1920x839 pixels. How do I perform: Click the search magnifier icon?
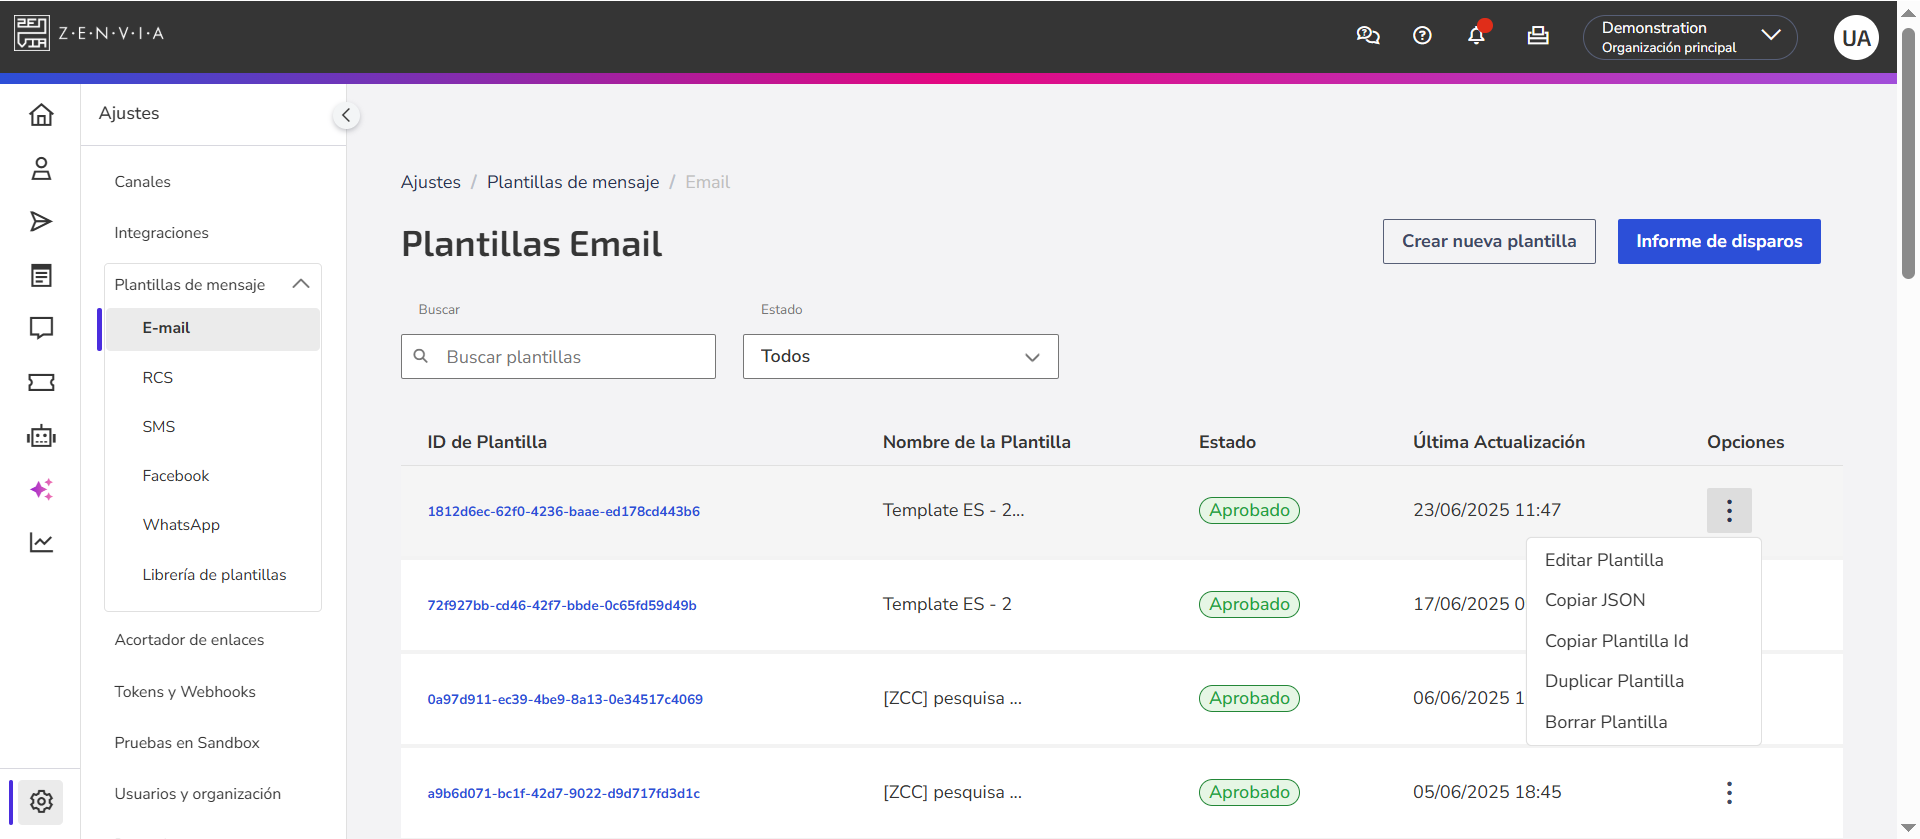click(x=421, y=356)
